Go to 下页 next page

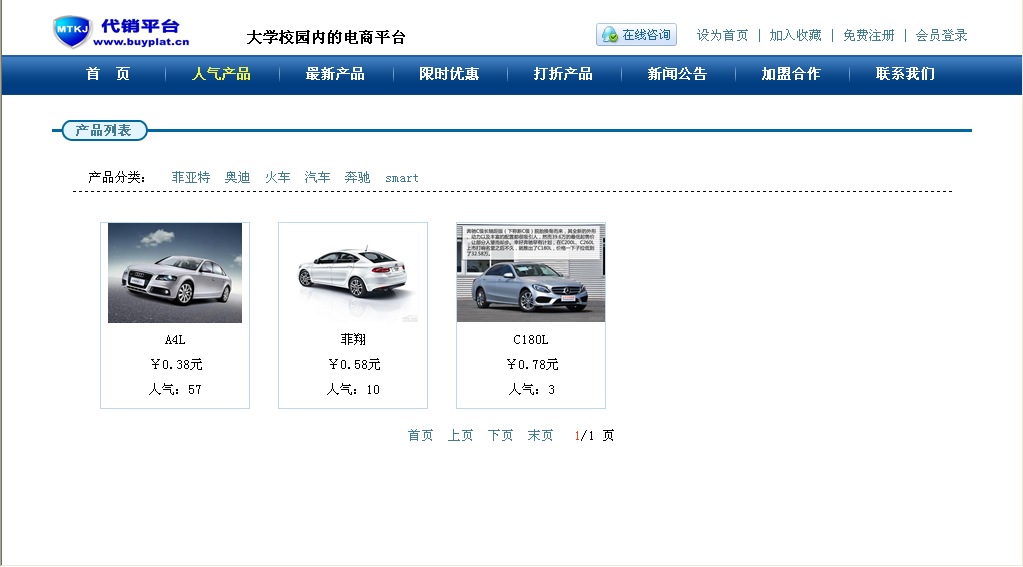pos(500,436)
